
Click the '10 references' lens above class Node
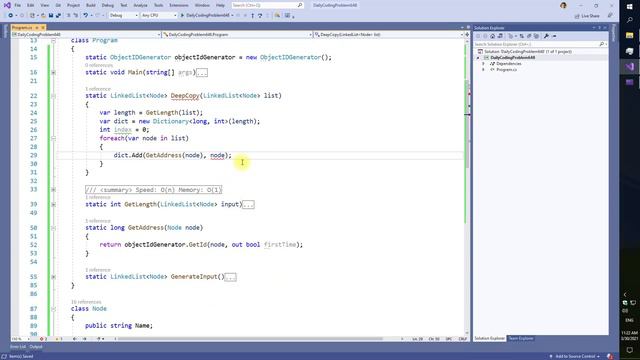click(87, 302)
